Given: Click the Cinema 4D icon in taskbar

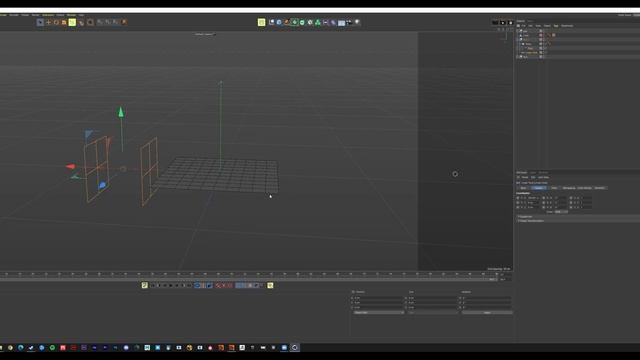Looking at the screenshot, I should click(x=294, y=348).
